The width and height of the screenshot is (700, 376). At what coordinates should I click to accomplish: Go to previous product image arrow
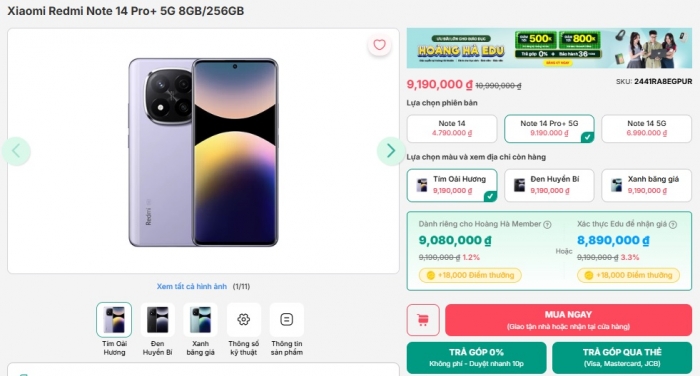coord(17,151)
